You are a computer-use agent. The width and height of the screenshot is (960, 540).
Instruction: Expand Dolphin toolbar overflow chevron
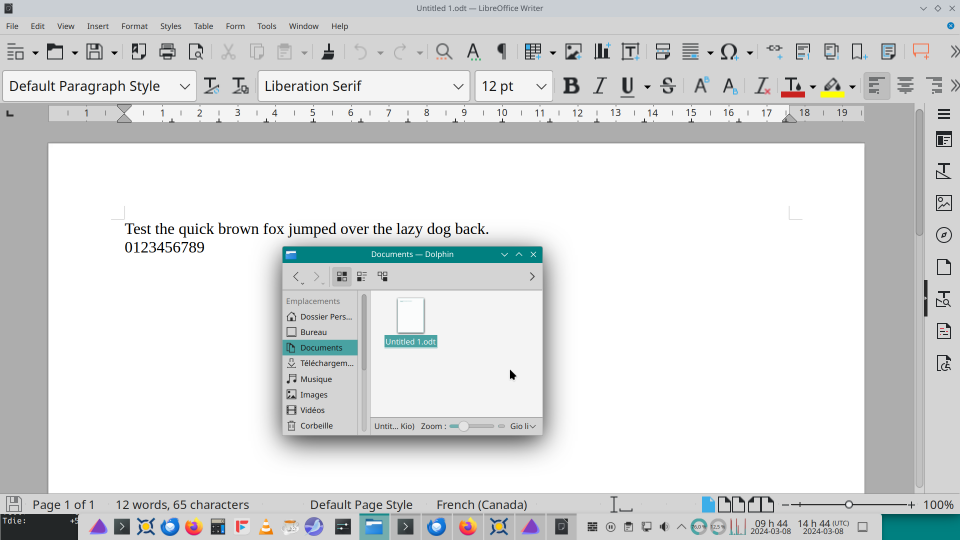pos(532,277)
